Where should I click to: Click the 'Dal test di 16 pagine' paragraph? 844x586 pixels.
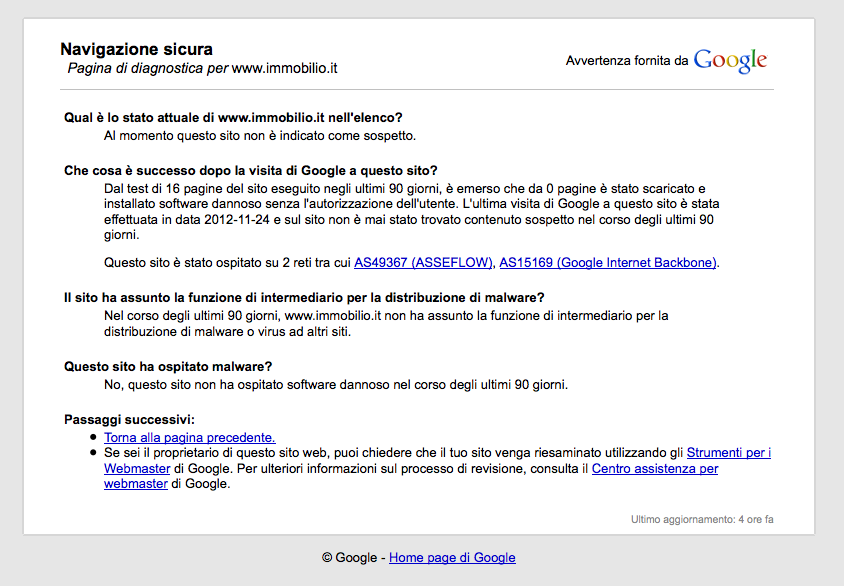[410, 211]
